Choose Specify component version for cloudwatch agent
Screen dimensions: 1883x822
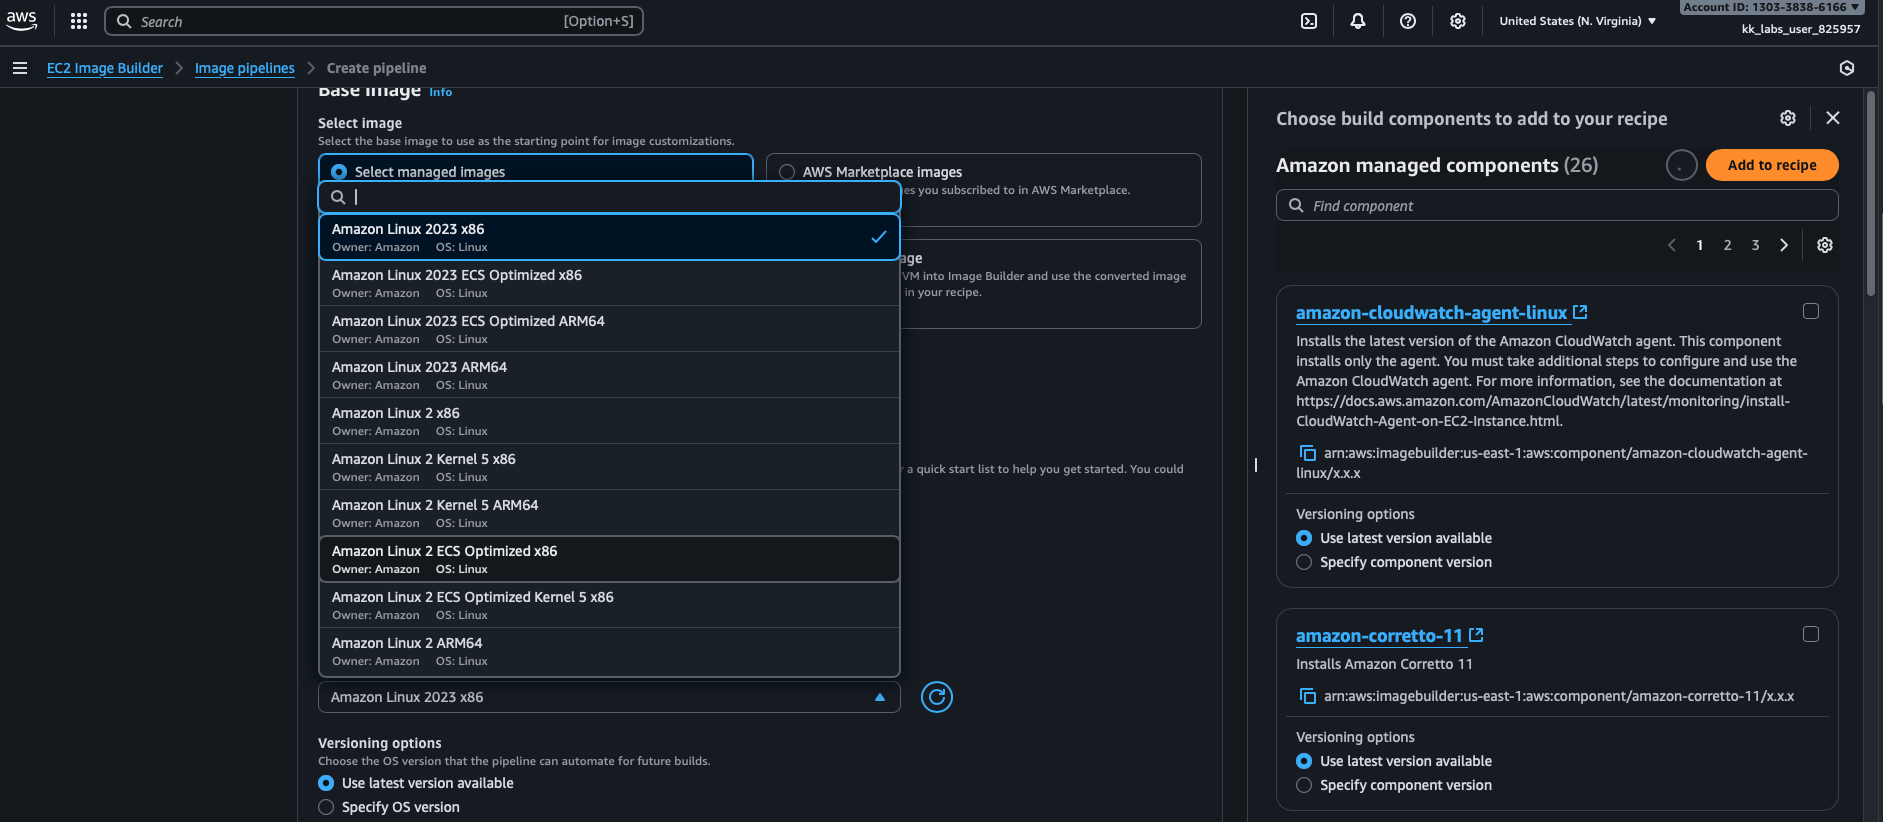pyautogui.click(x=1304, y=562)
